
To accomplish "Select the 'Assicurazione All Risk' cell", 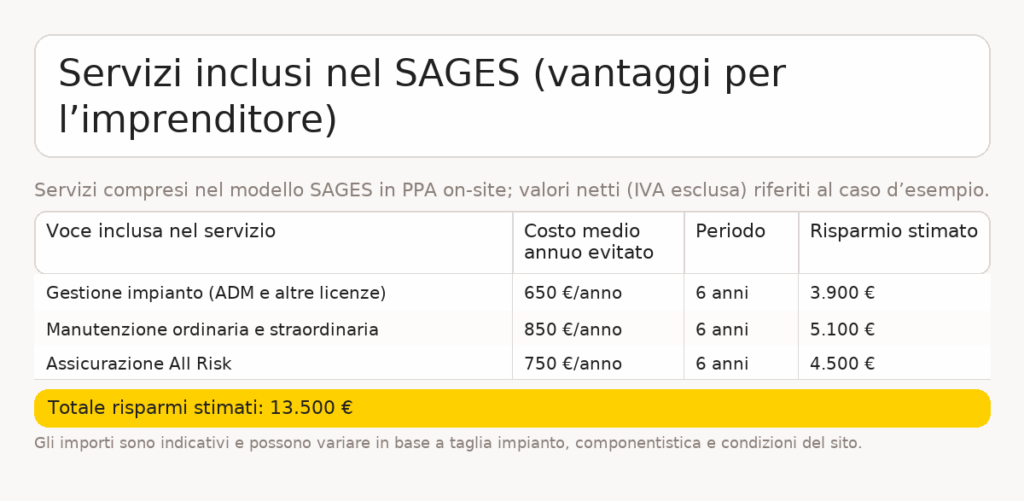I will [x=274, y=363].
